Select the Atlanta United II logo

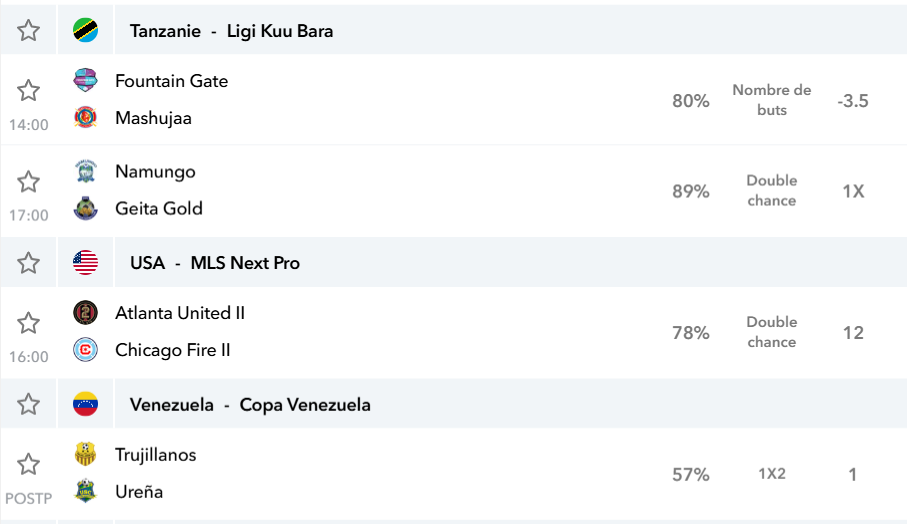click(85, 312)
